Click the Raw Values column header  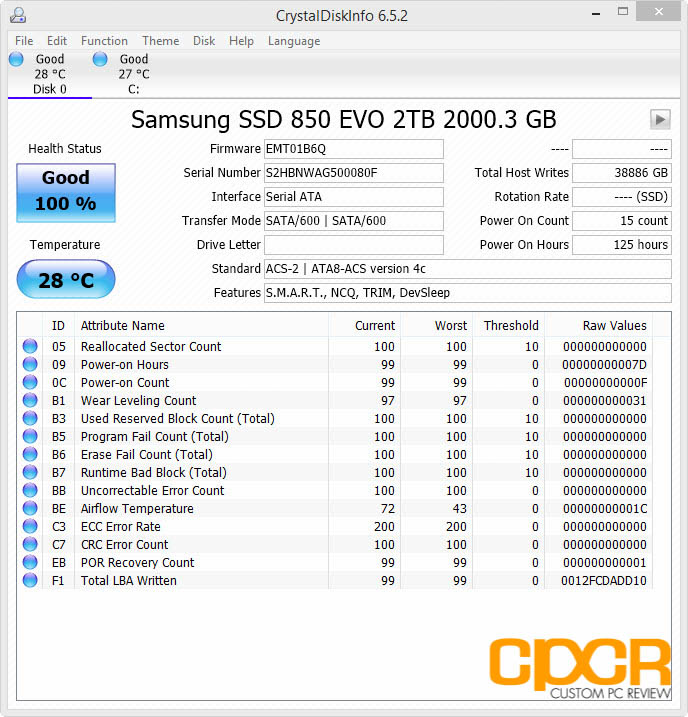tap(599, 326)
